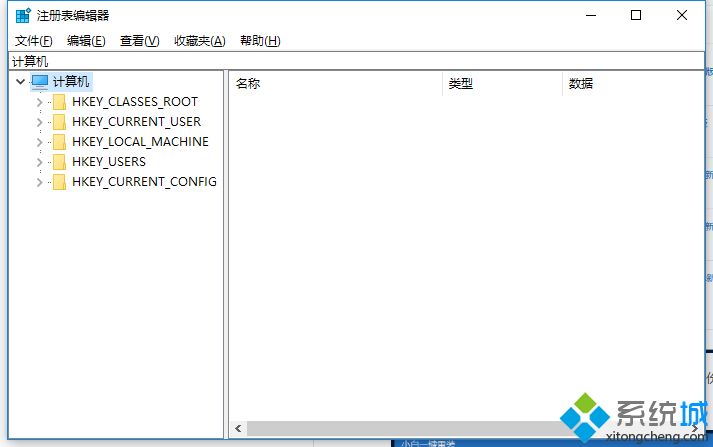Open the 帮助(H) menu
713x447 pixels.
260,41
